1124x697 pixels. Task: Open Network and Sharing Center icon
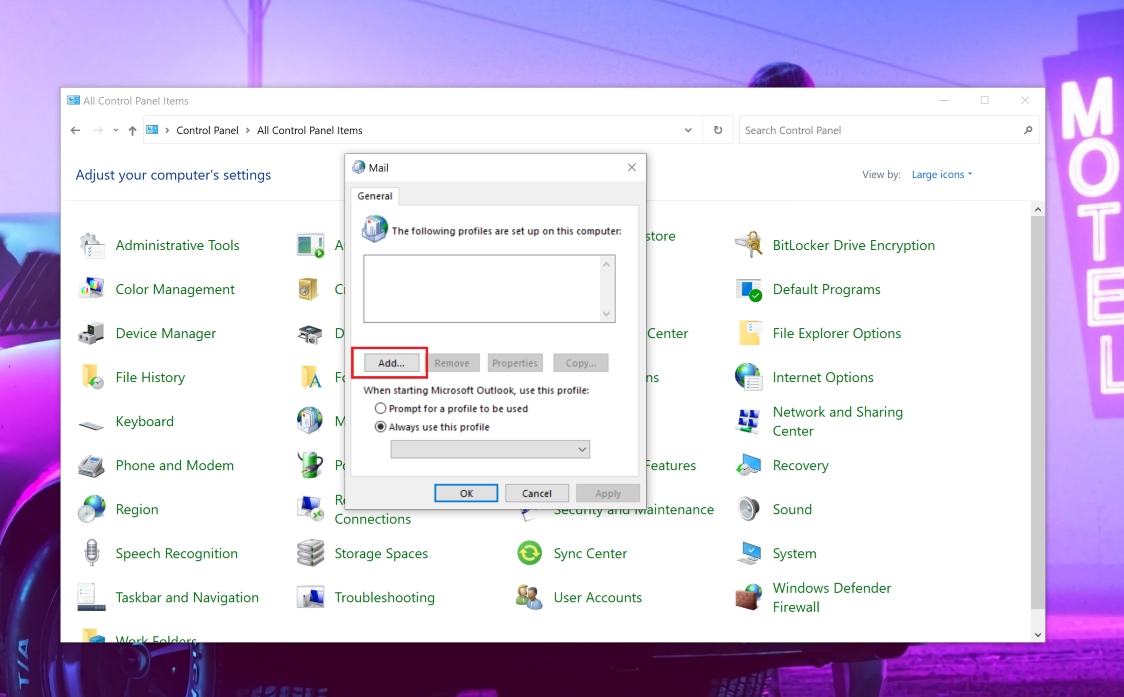[x=749, y=421]
